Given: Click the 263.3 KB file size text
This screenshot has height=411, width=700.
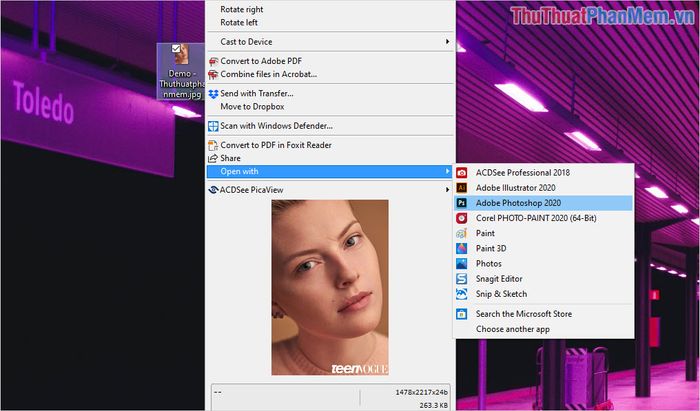Looking at the screenshot, I should coord(433,405).
